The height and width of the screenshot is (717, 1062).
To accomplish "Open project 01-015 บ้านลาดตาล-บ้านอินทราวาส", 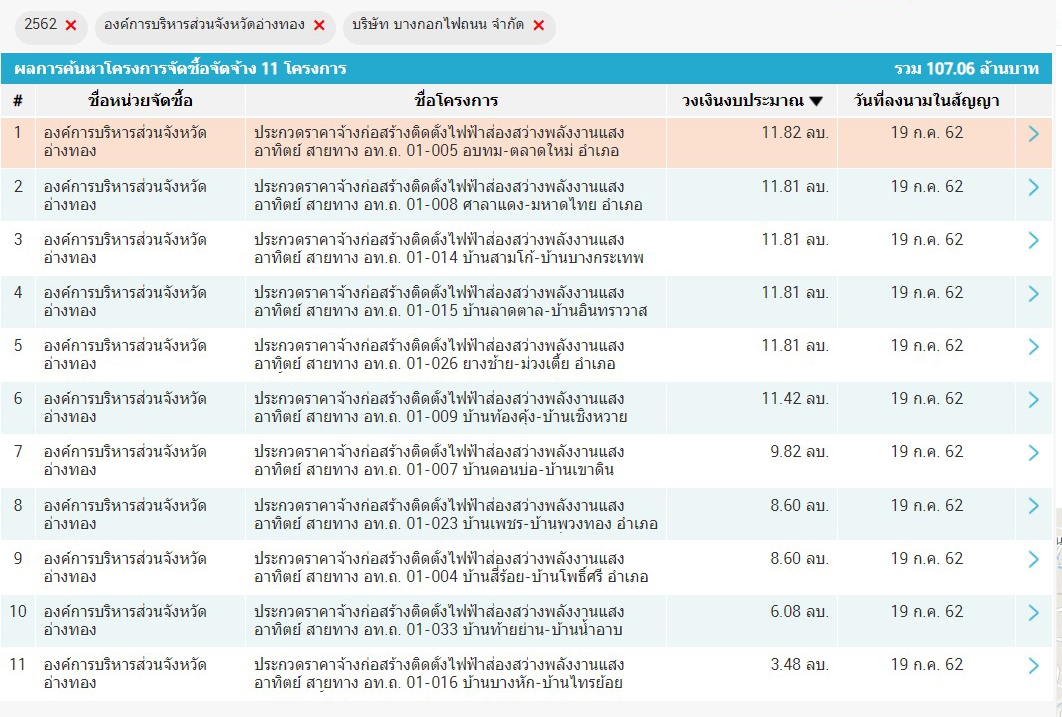I will (450, 302).
